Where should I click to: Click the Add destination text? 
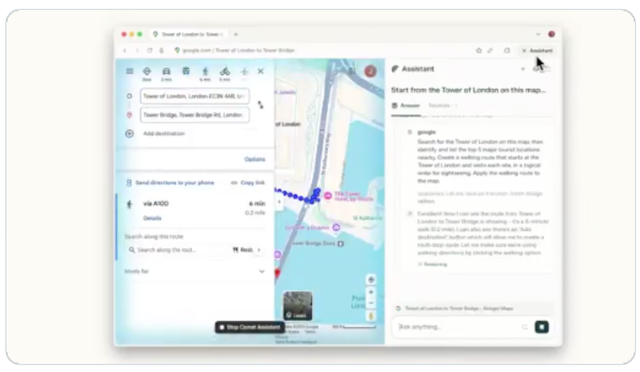click(x=164, y=134)
